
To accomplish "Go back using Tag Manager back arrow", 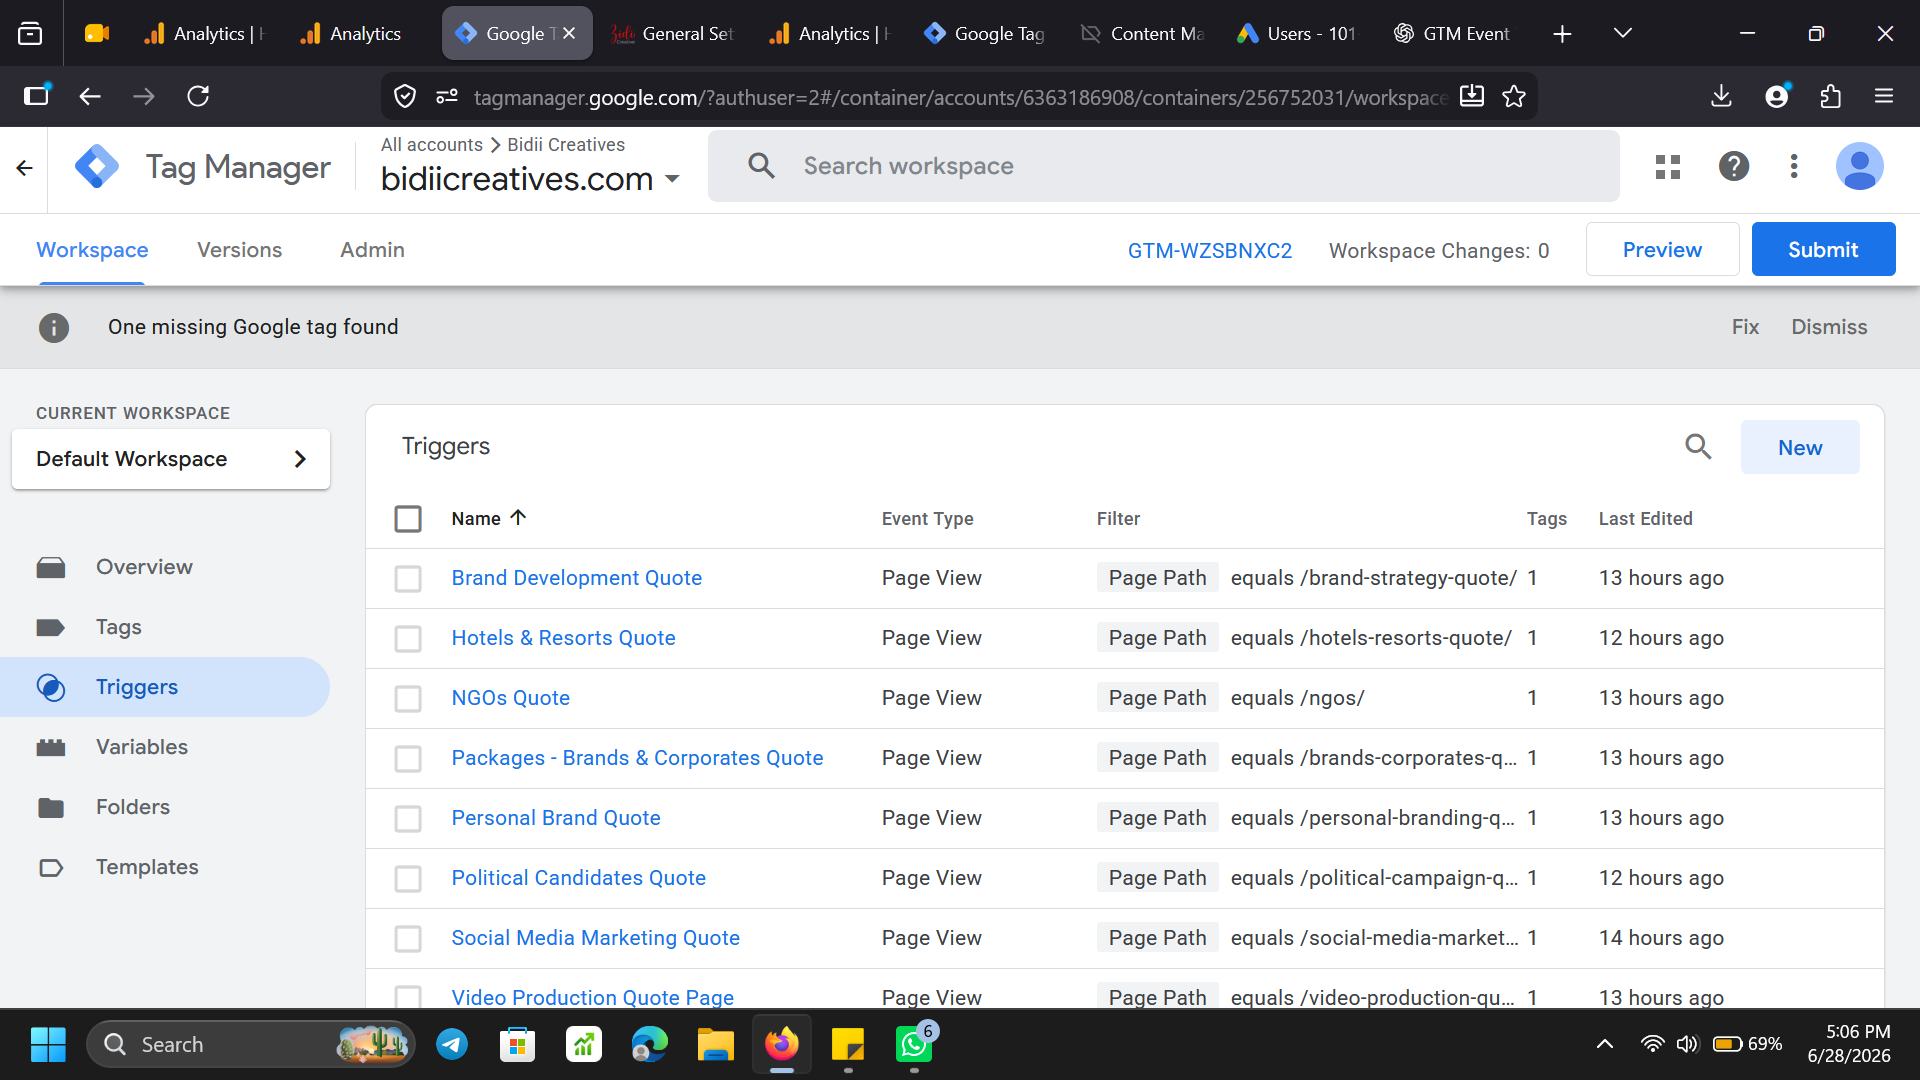I will (x=25, y=168).
